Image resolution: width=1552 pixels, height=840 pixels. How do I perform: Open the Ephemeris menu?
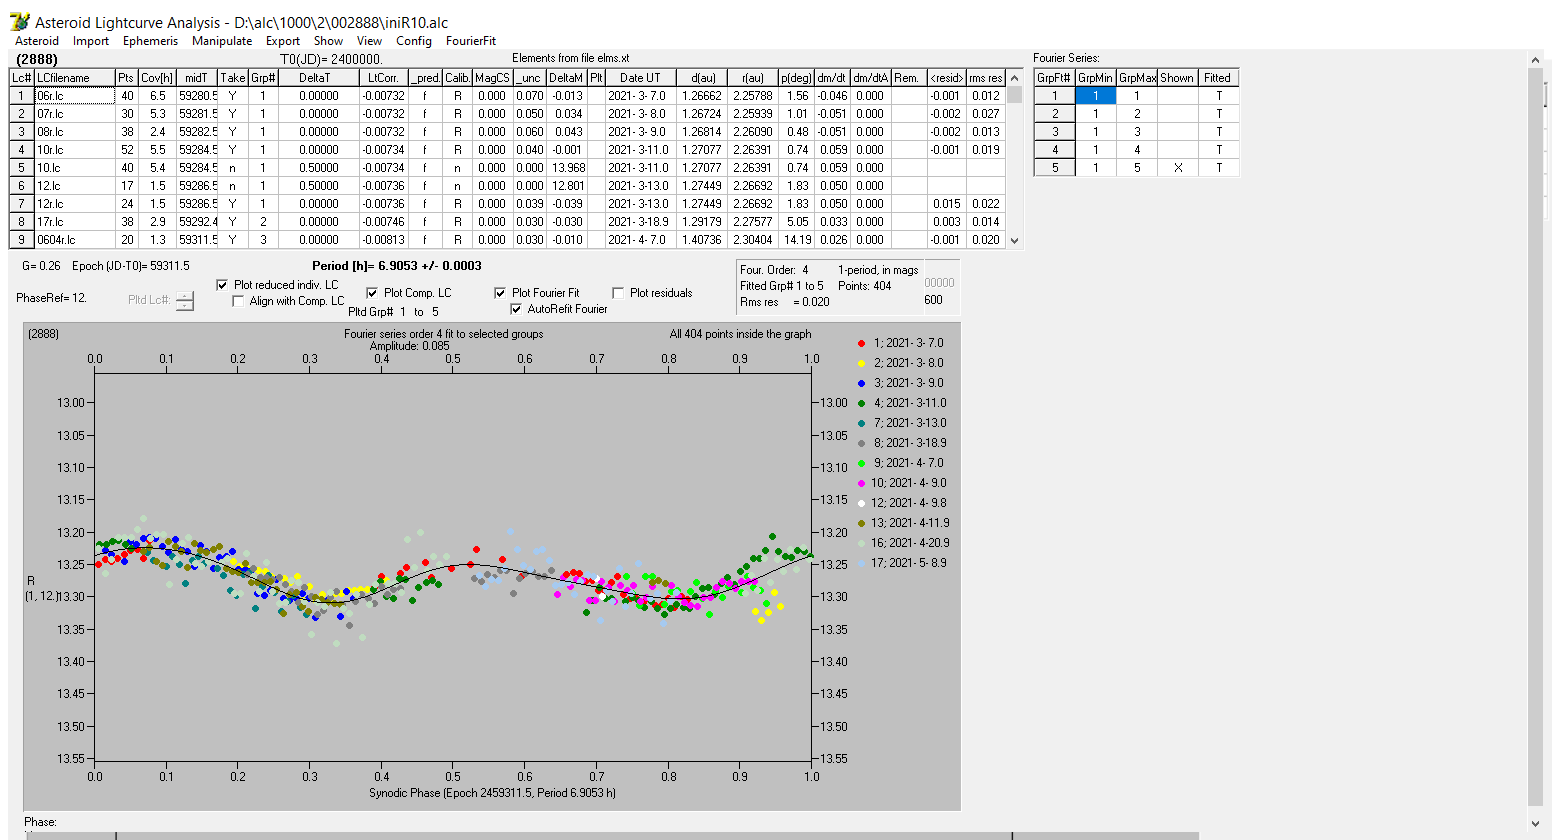(150, 41)
